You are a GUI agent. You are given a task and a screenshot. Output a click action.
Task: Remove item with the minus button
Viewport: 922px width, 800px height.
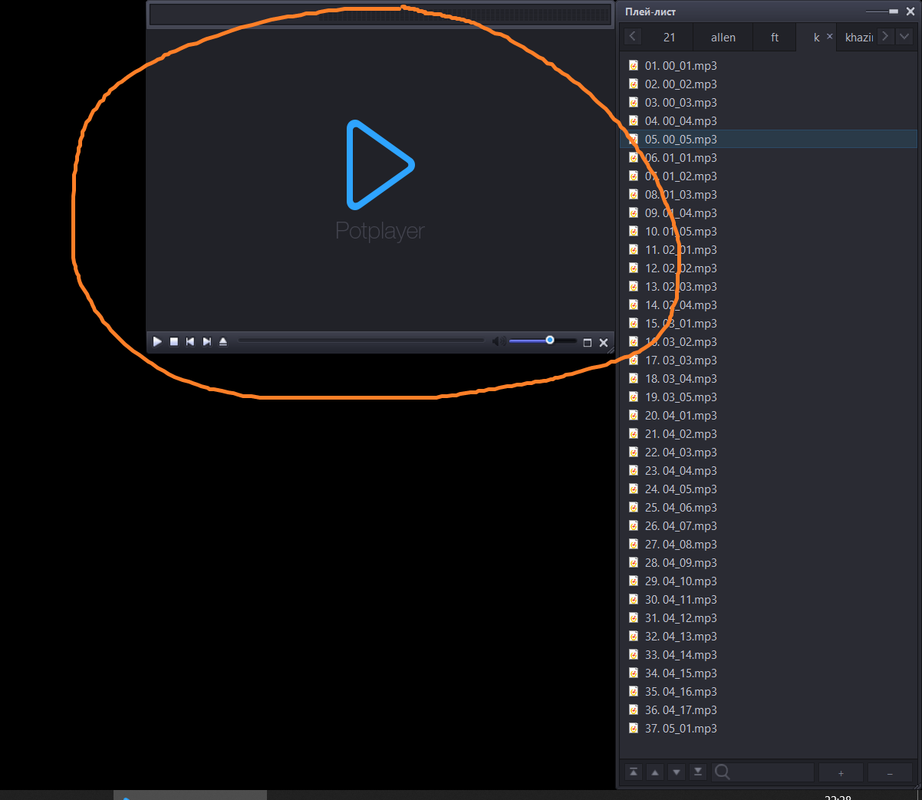[890, 773]
